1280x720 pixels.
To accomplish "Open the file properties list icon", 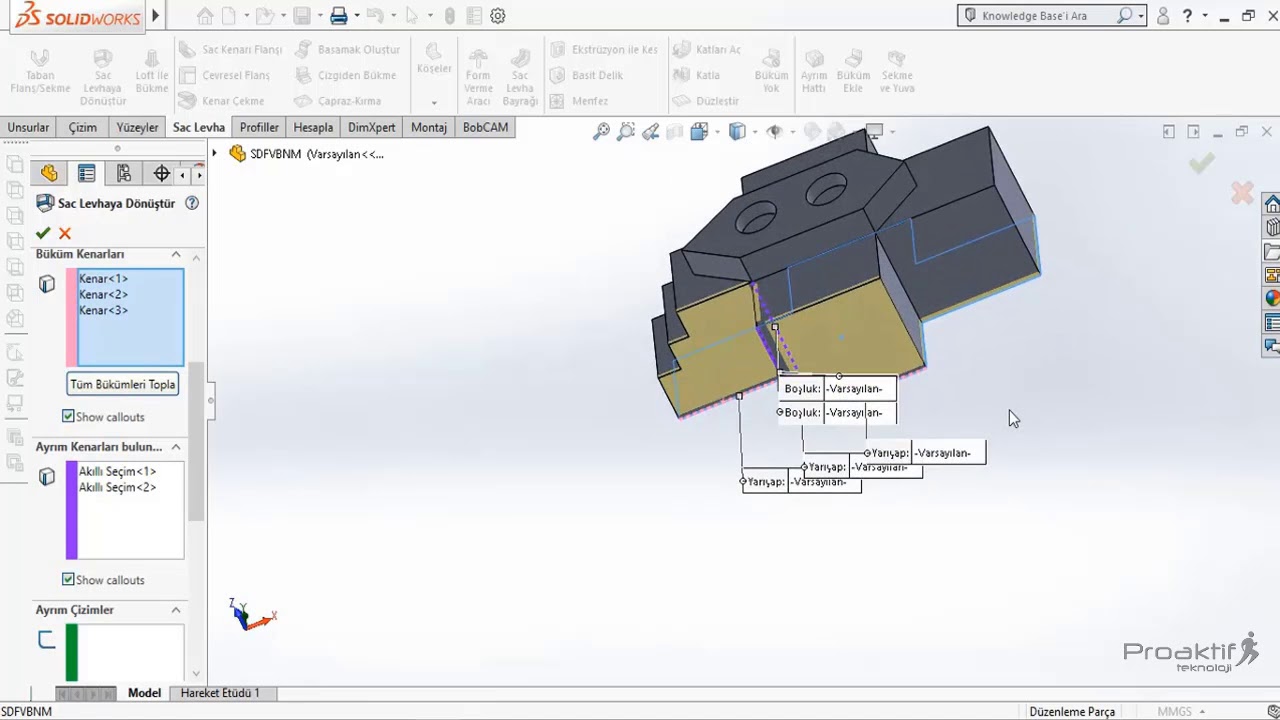I will coord(474,16).
